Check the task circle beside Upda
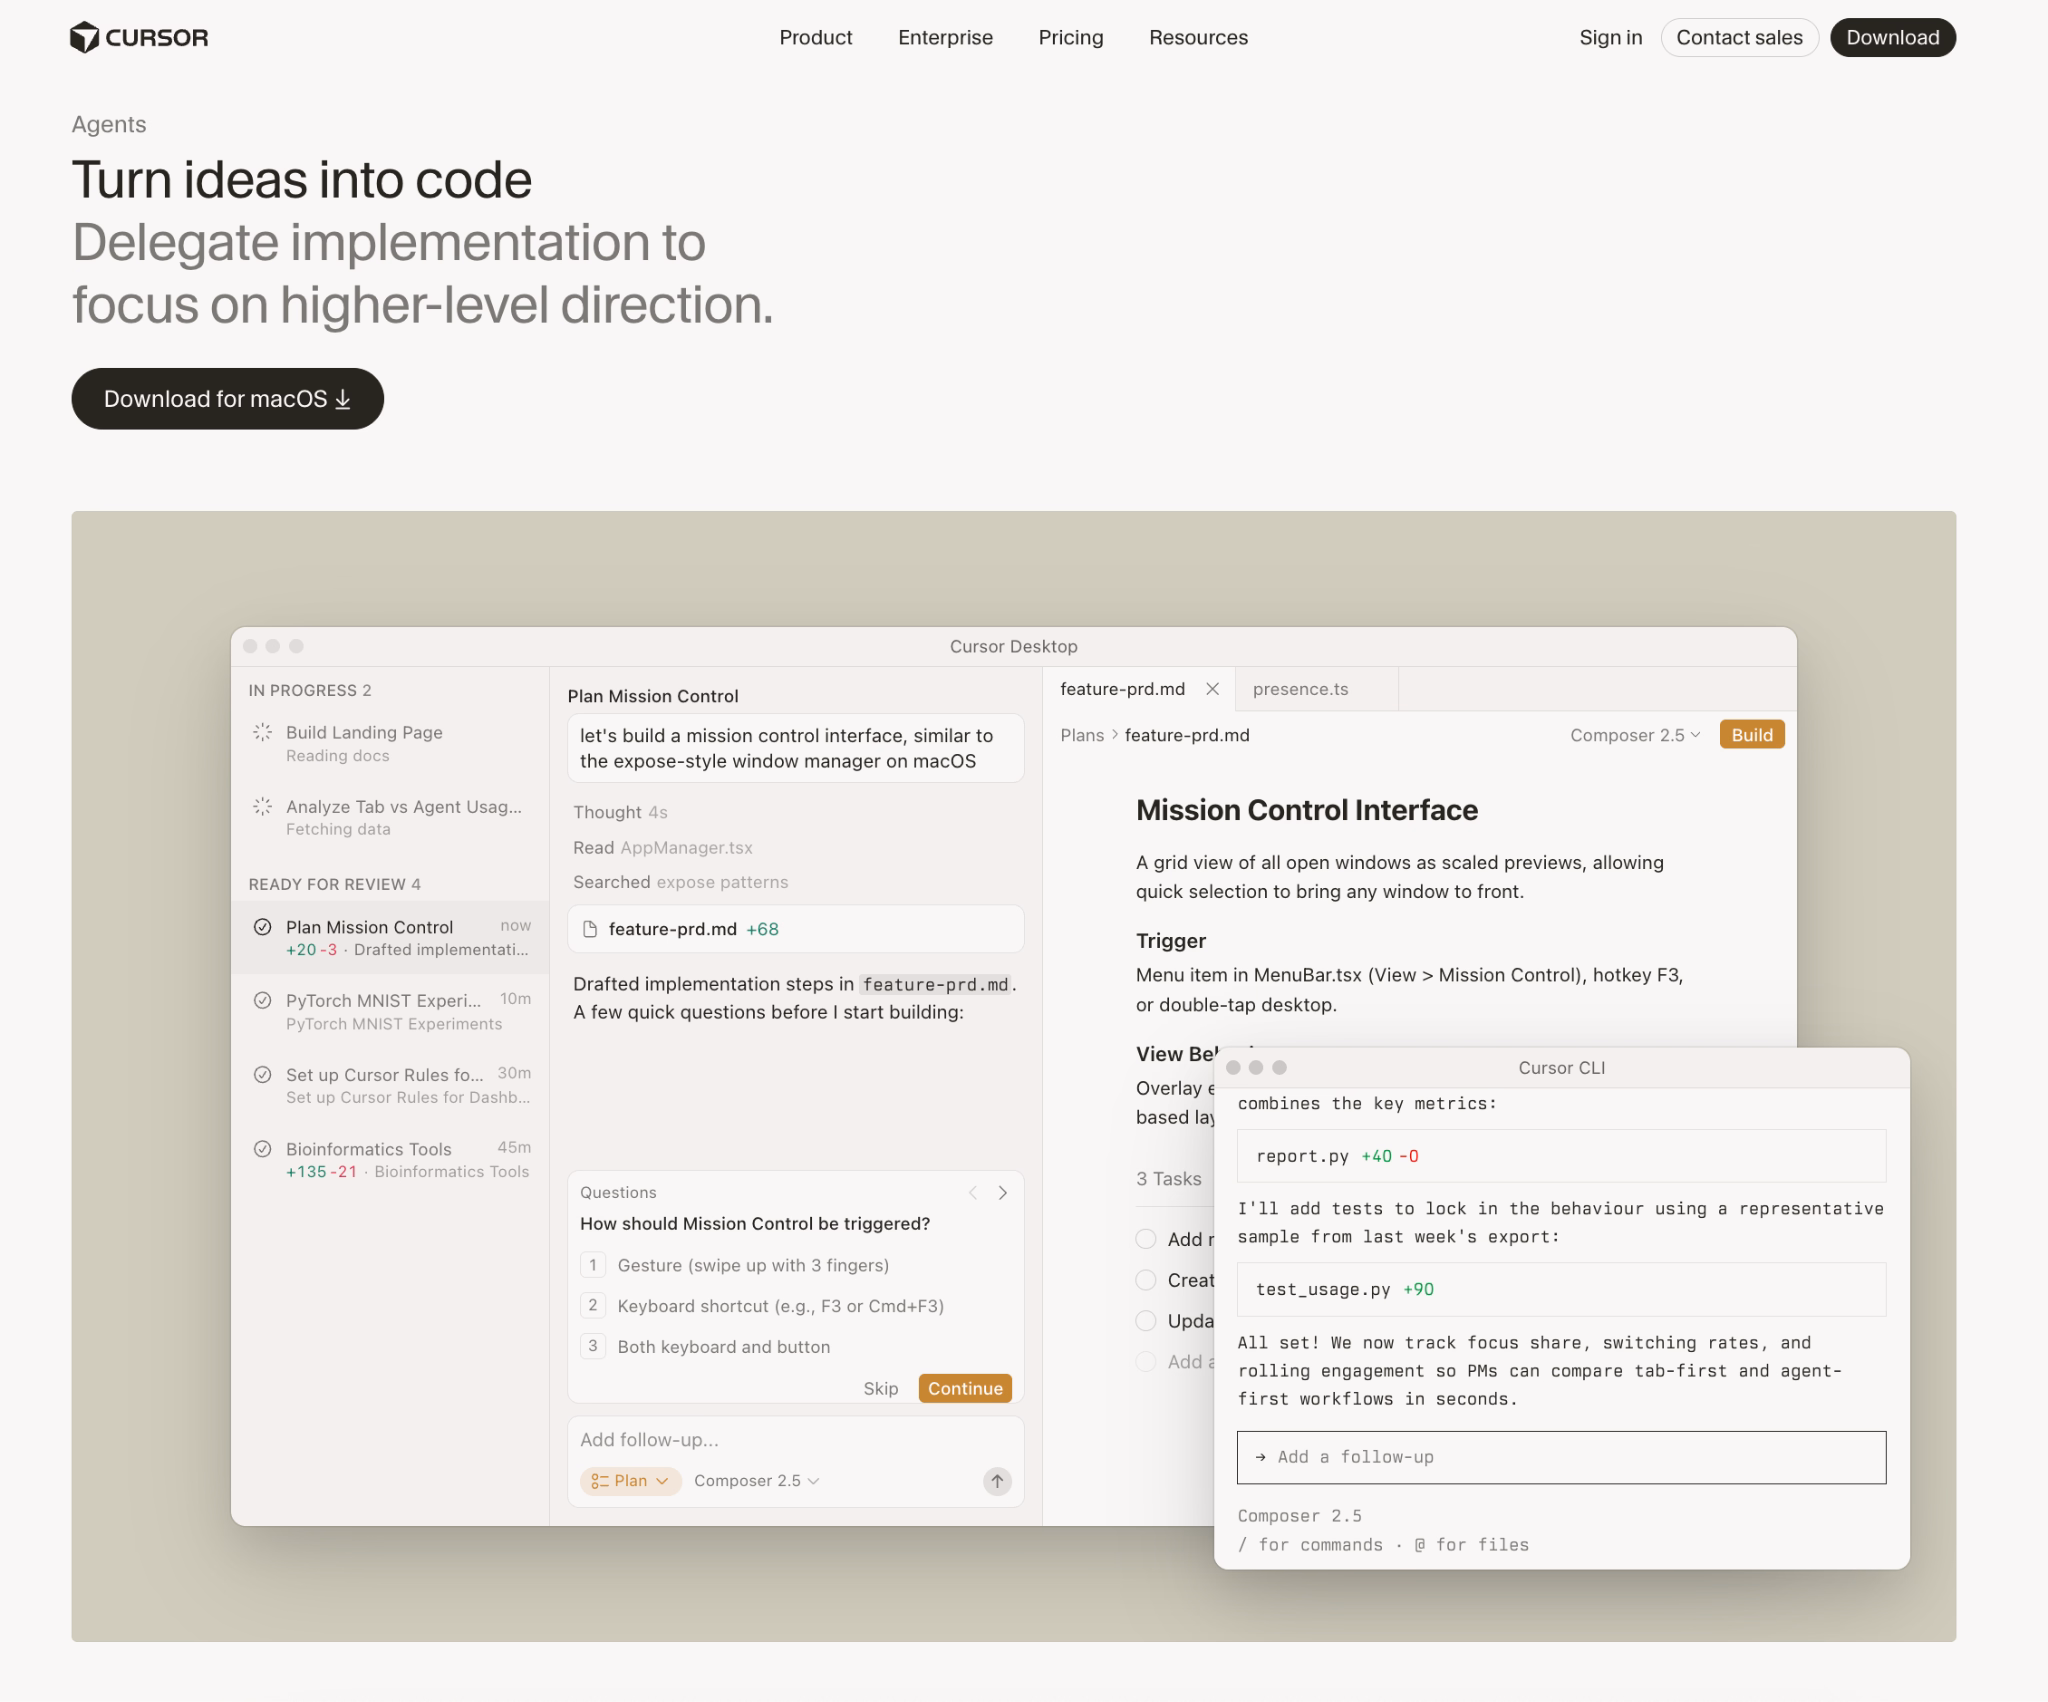Viewport: 2048px width, 1702px height. click(x=1146, y=1321)
